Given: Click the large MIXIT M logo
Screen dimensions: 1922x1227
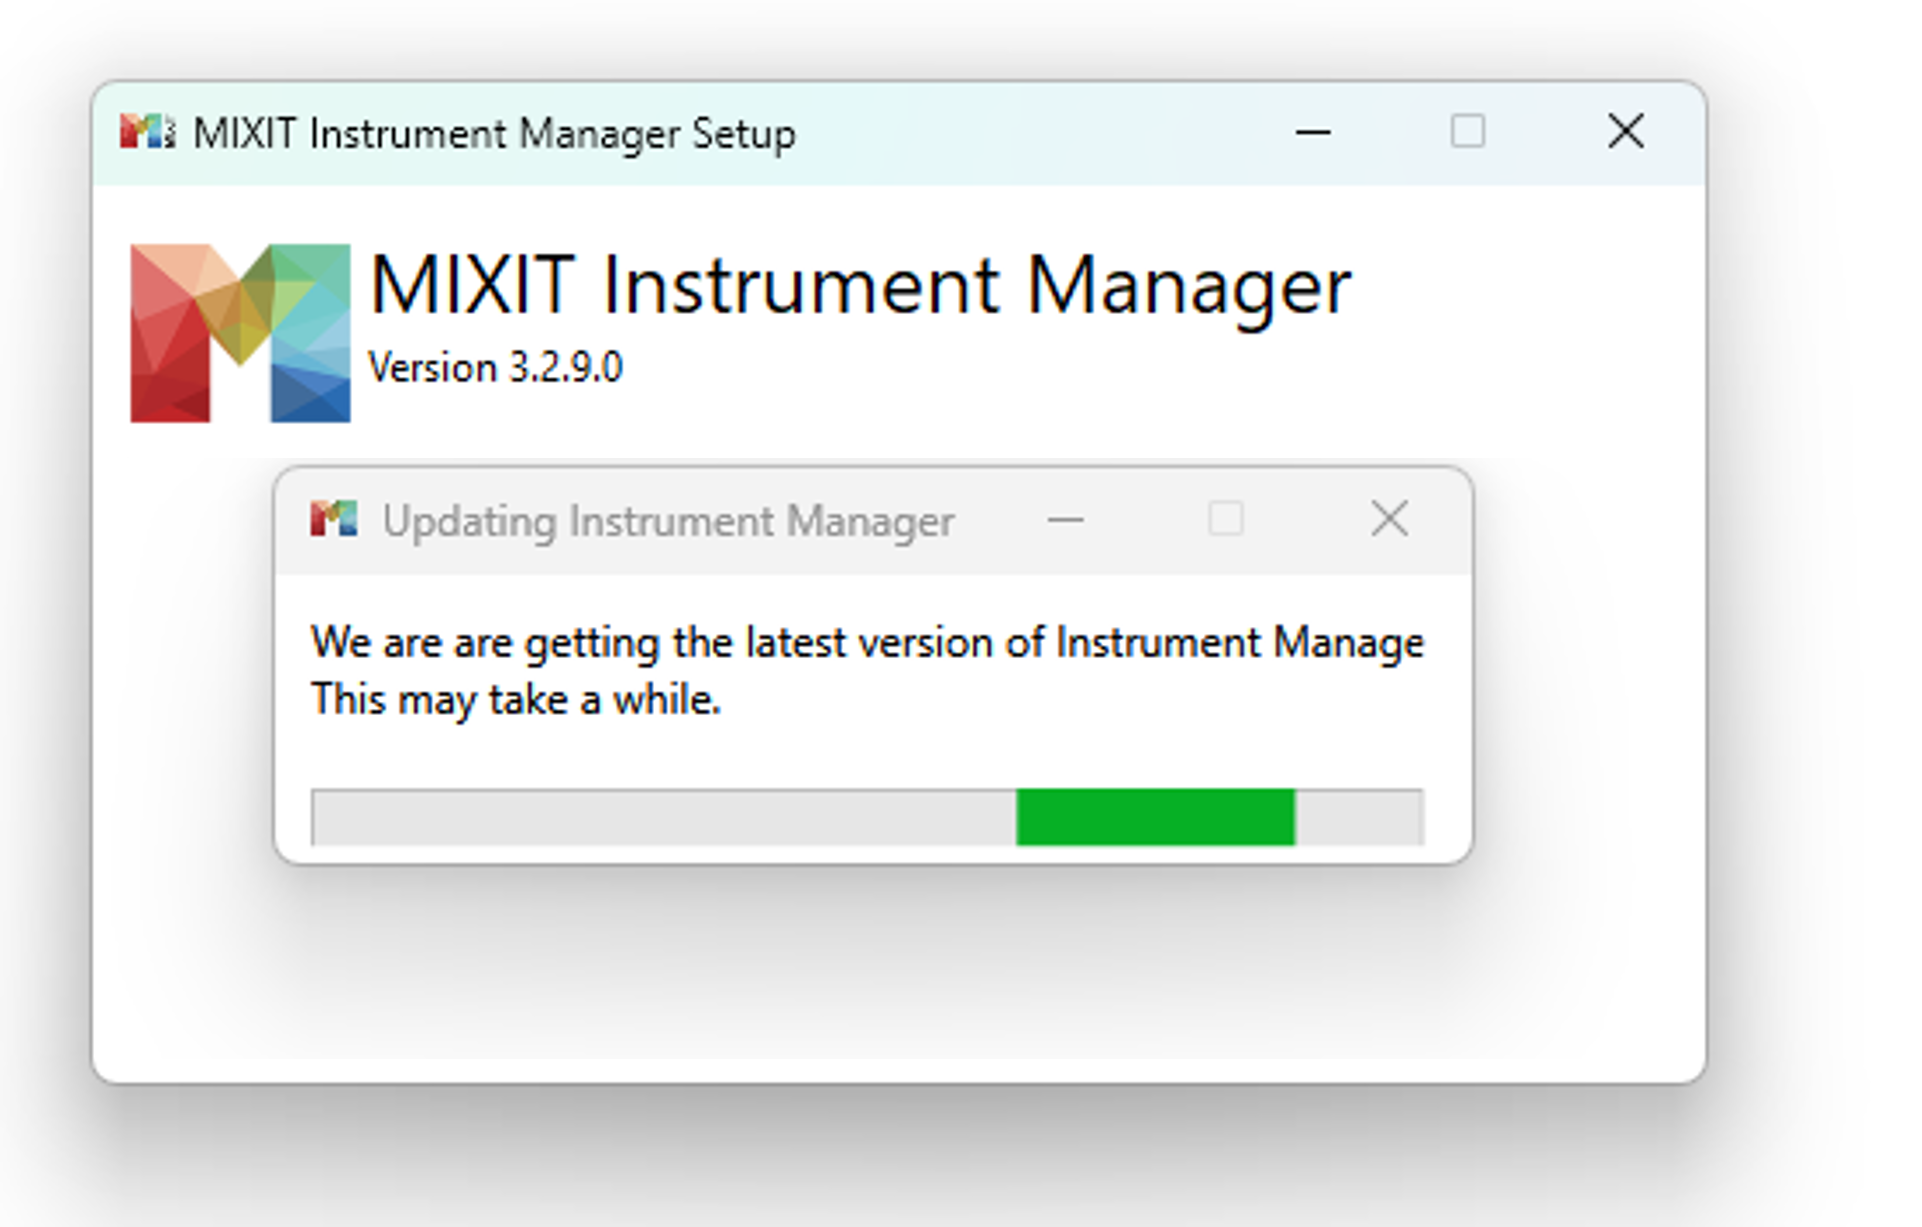Looking at the screenshot, I should pyautogui.click(x=240, y=332).
